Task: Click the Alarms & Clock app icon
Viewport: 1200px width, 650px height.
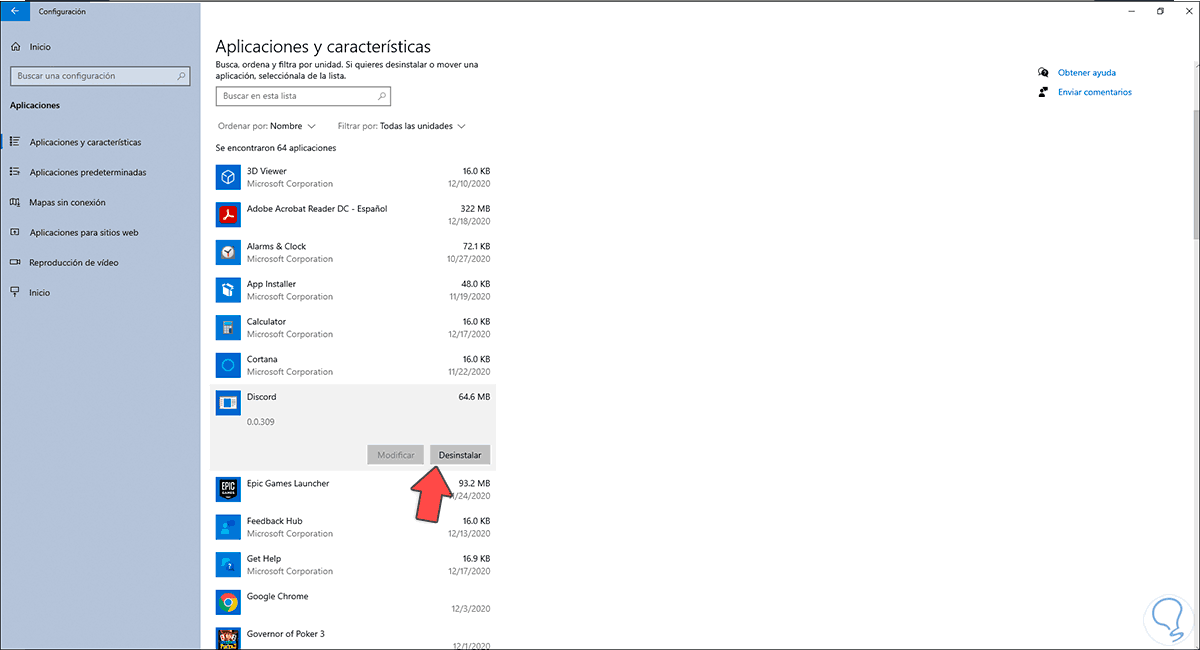Action: (x=228, y=252)
